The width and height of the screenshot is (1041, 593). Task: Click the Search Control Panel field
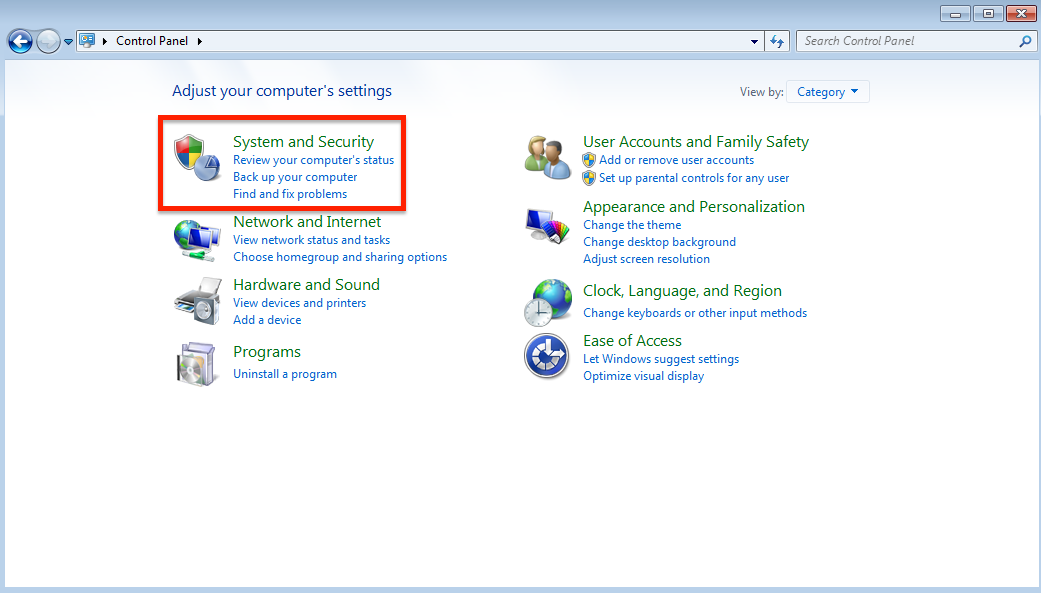click(905, 41)
